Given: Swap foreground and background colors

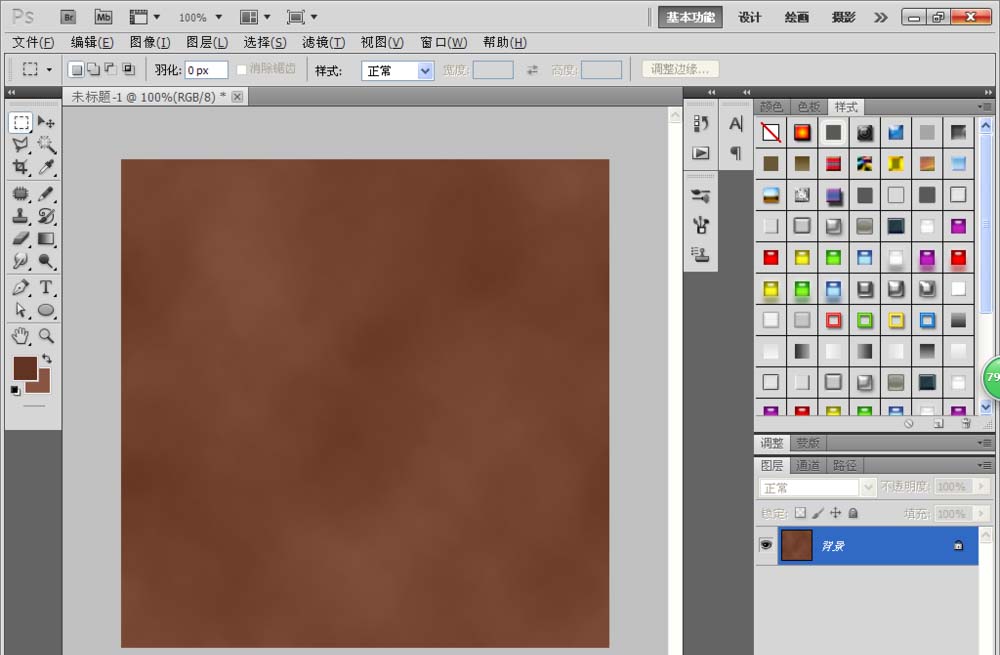Looking at the screenshot, I should [46, 359].
